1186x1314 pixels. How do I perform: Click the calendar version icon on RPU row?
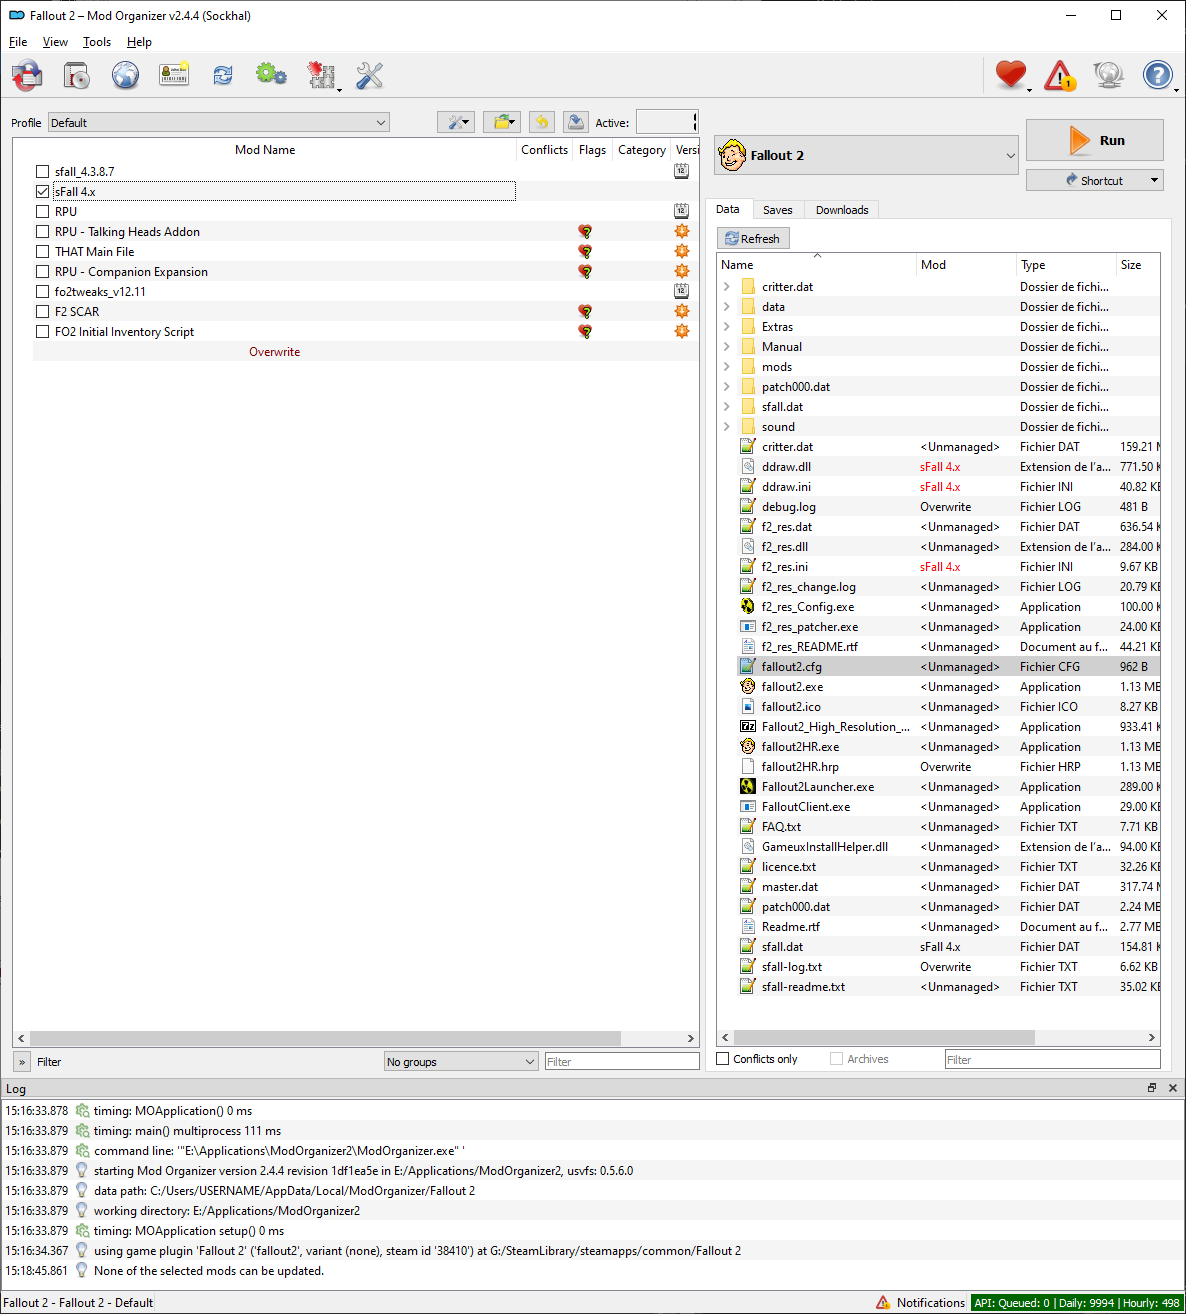coord(682,212)
